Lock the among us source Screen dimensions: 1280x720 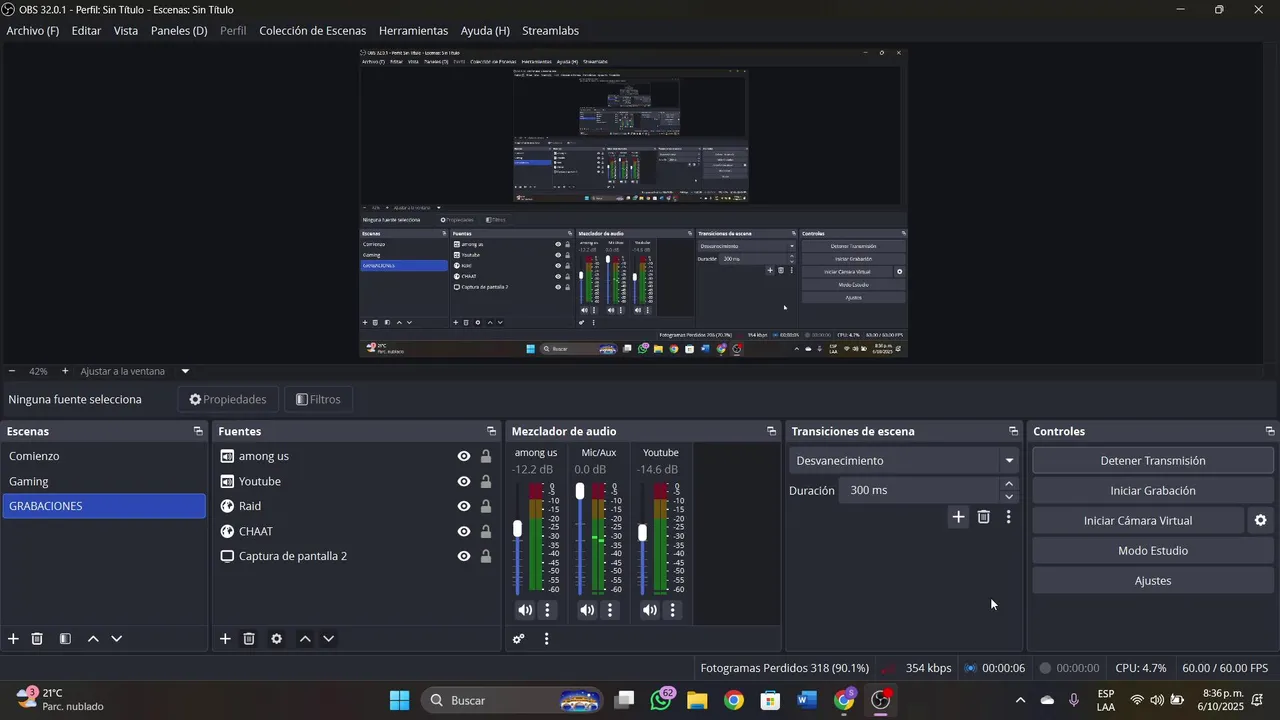pyautogui.click(x=486, y=456)
